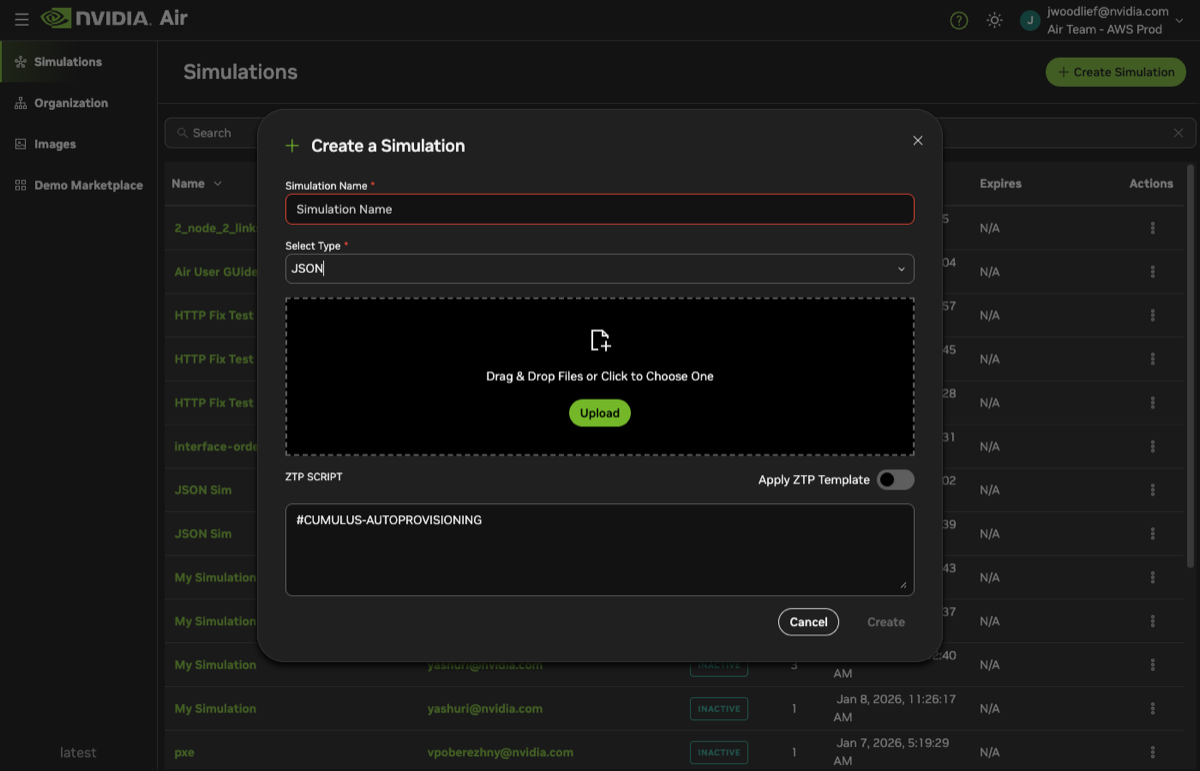The height and width of the screenshot is (771, 1200).
Task: Enable the Apply ZTP Template toggle
Action: [x=895, y=480]
